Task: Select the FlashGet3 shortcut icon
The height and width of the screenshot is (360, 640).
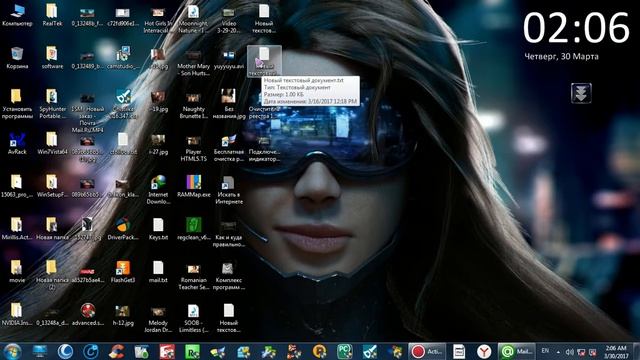Action: coord(122,272)
